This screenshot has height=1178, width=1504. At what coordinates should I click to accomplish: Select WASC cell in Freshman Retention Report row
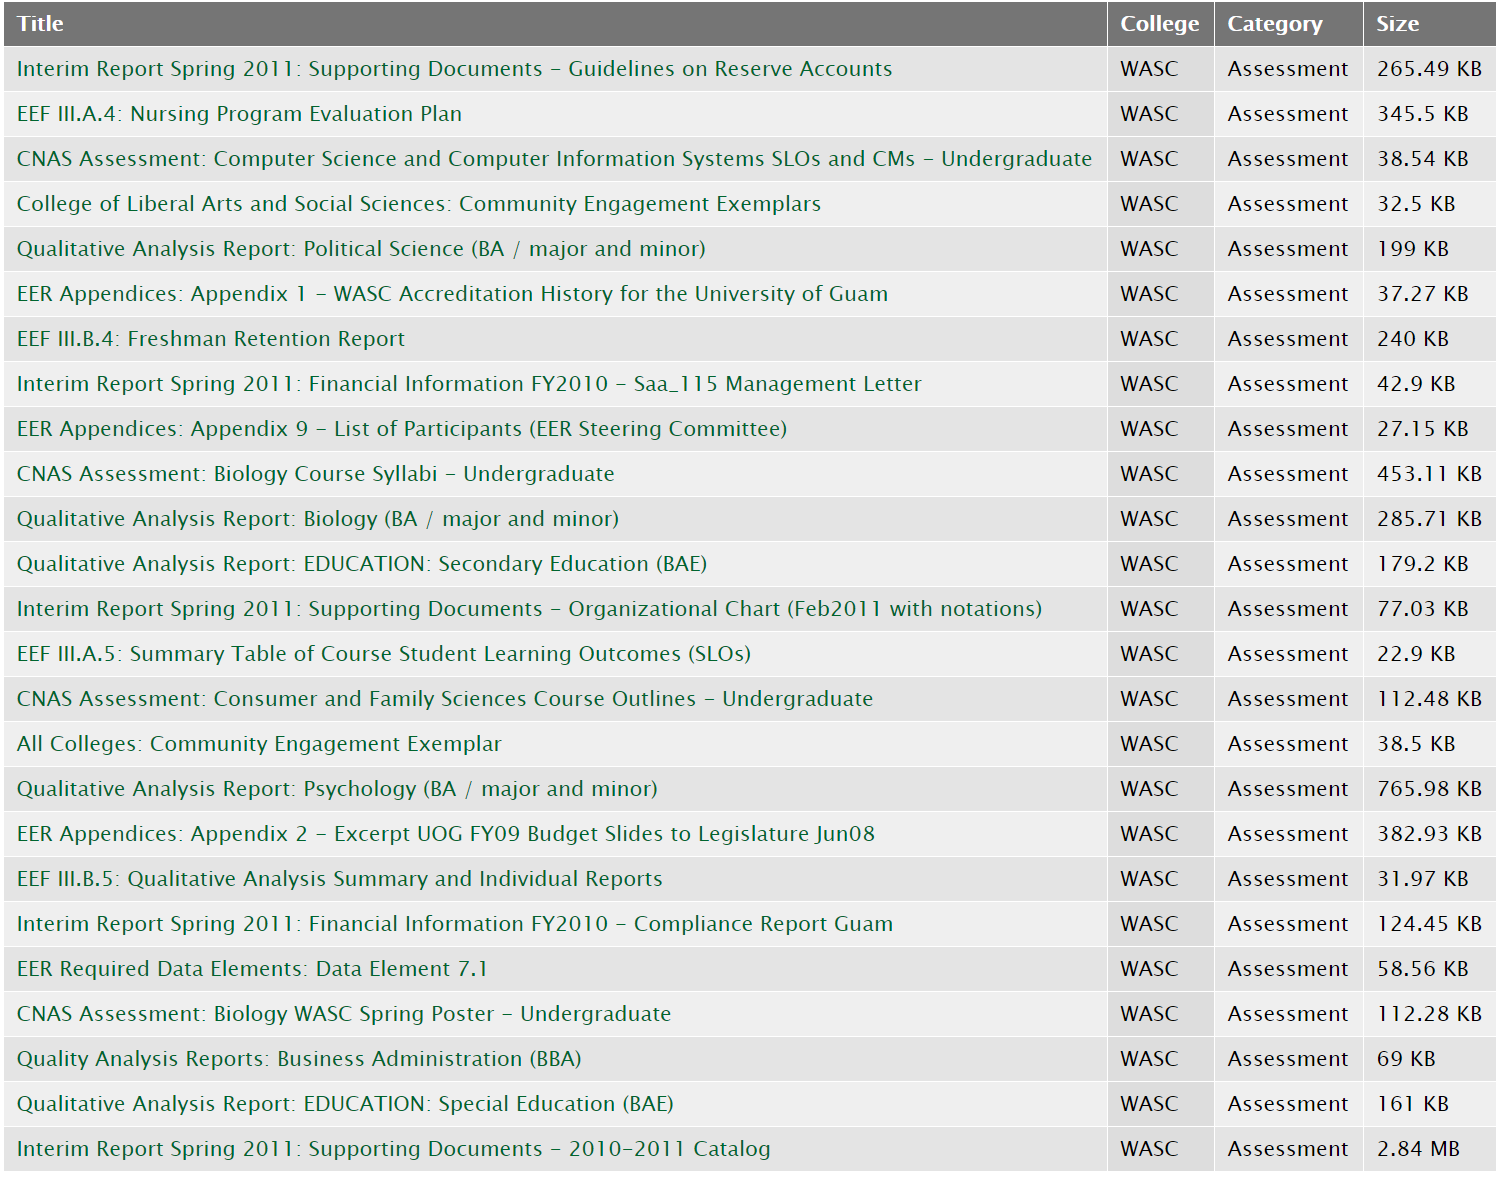(x=1161, y=339)
